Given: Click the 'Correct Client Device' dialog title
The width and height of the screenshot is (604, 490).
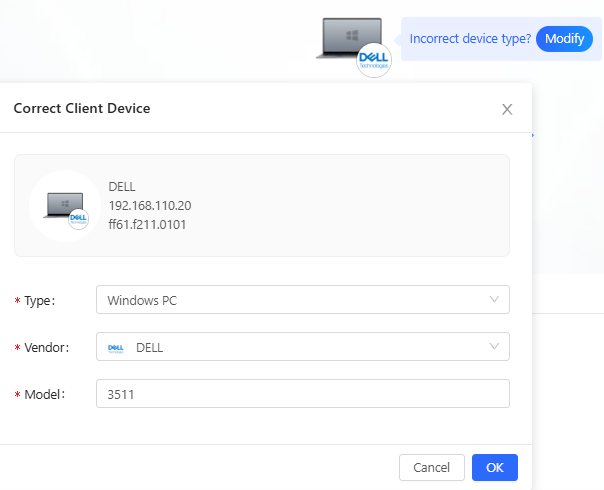Looking at the screenshot, I should coord(82,108).
